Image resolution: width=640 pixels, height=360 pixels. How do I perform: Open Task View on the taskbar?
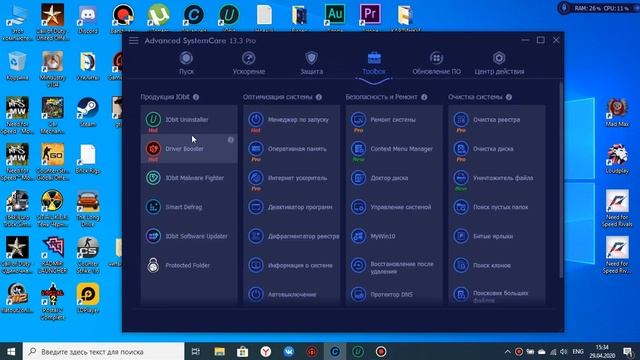[x=196, y=351]
